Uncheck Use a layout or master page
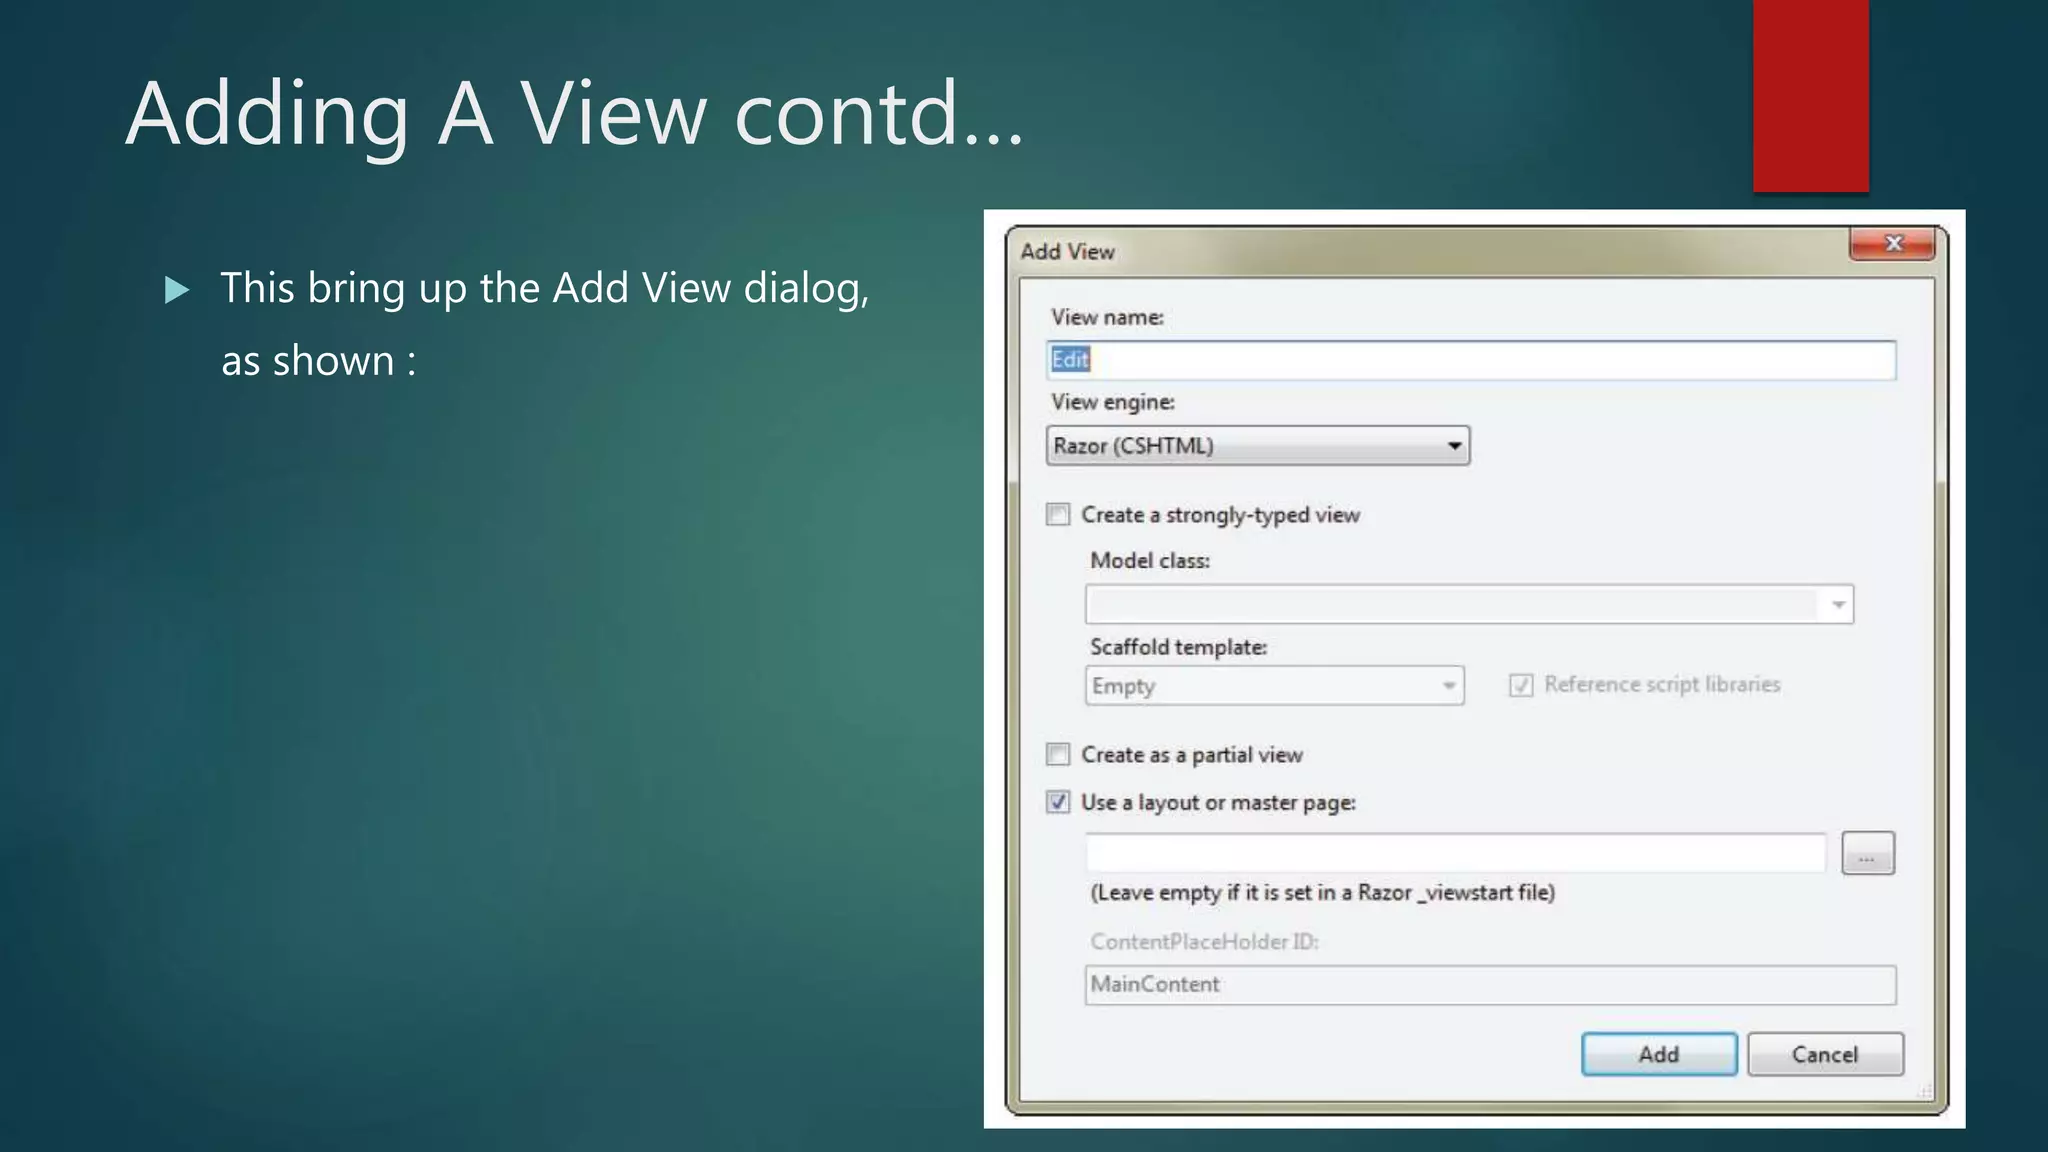This screenshot has height=1152, width=2048. (x=1058, y=802)
